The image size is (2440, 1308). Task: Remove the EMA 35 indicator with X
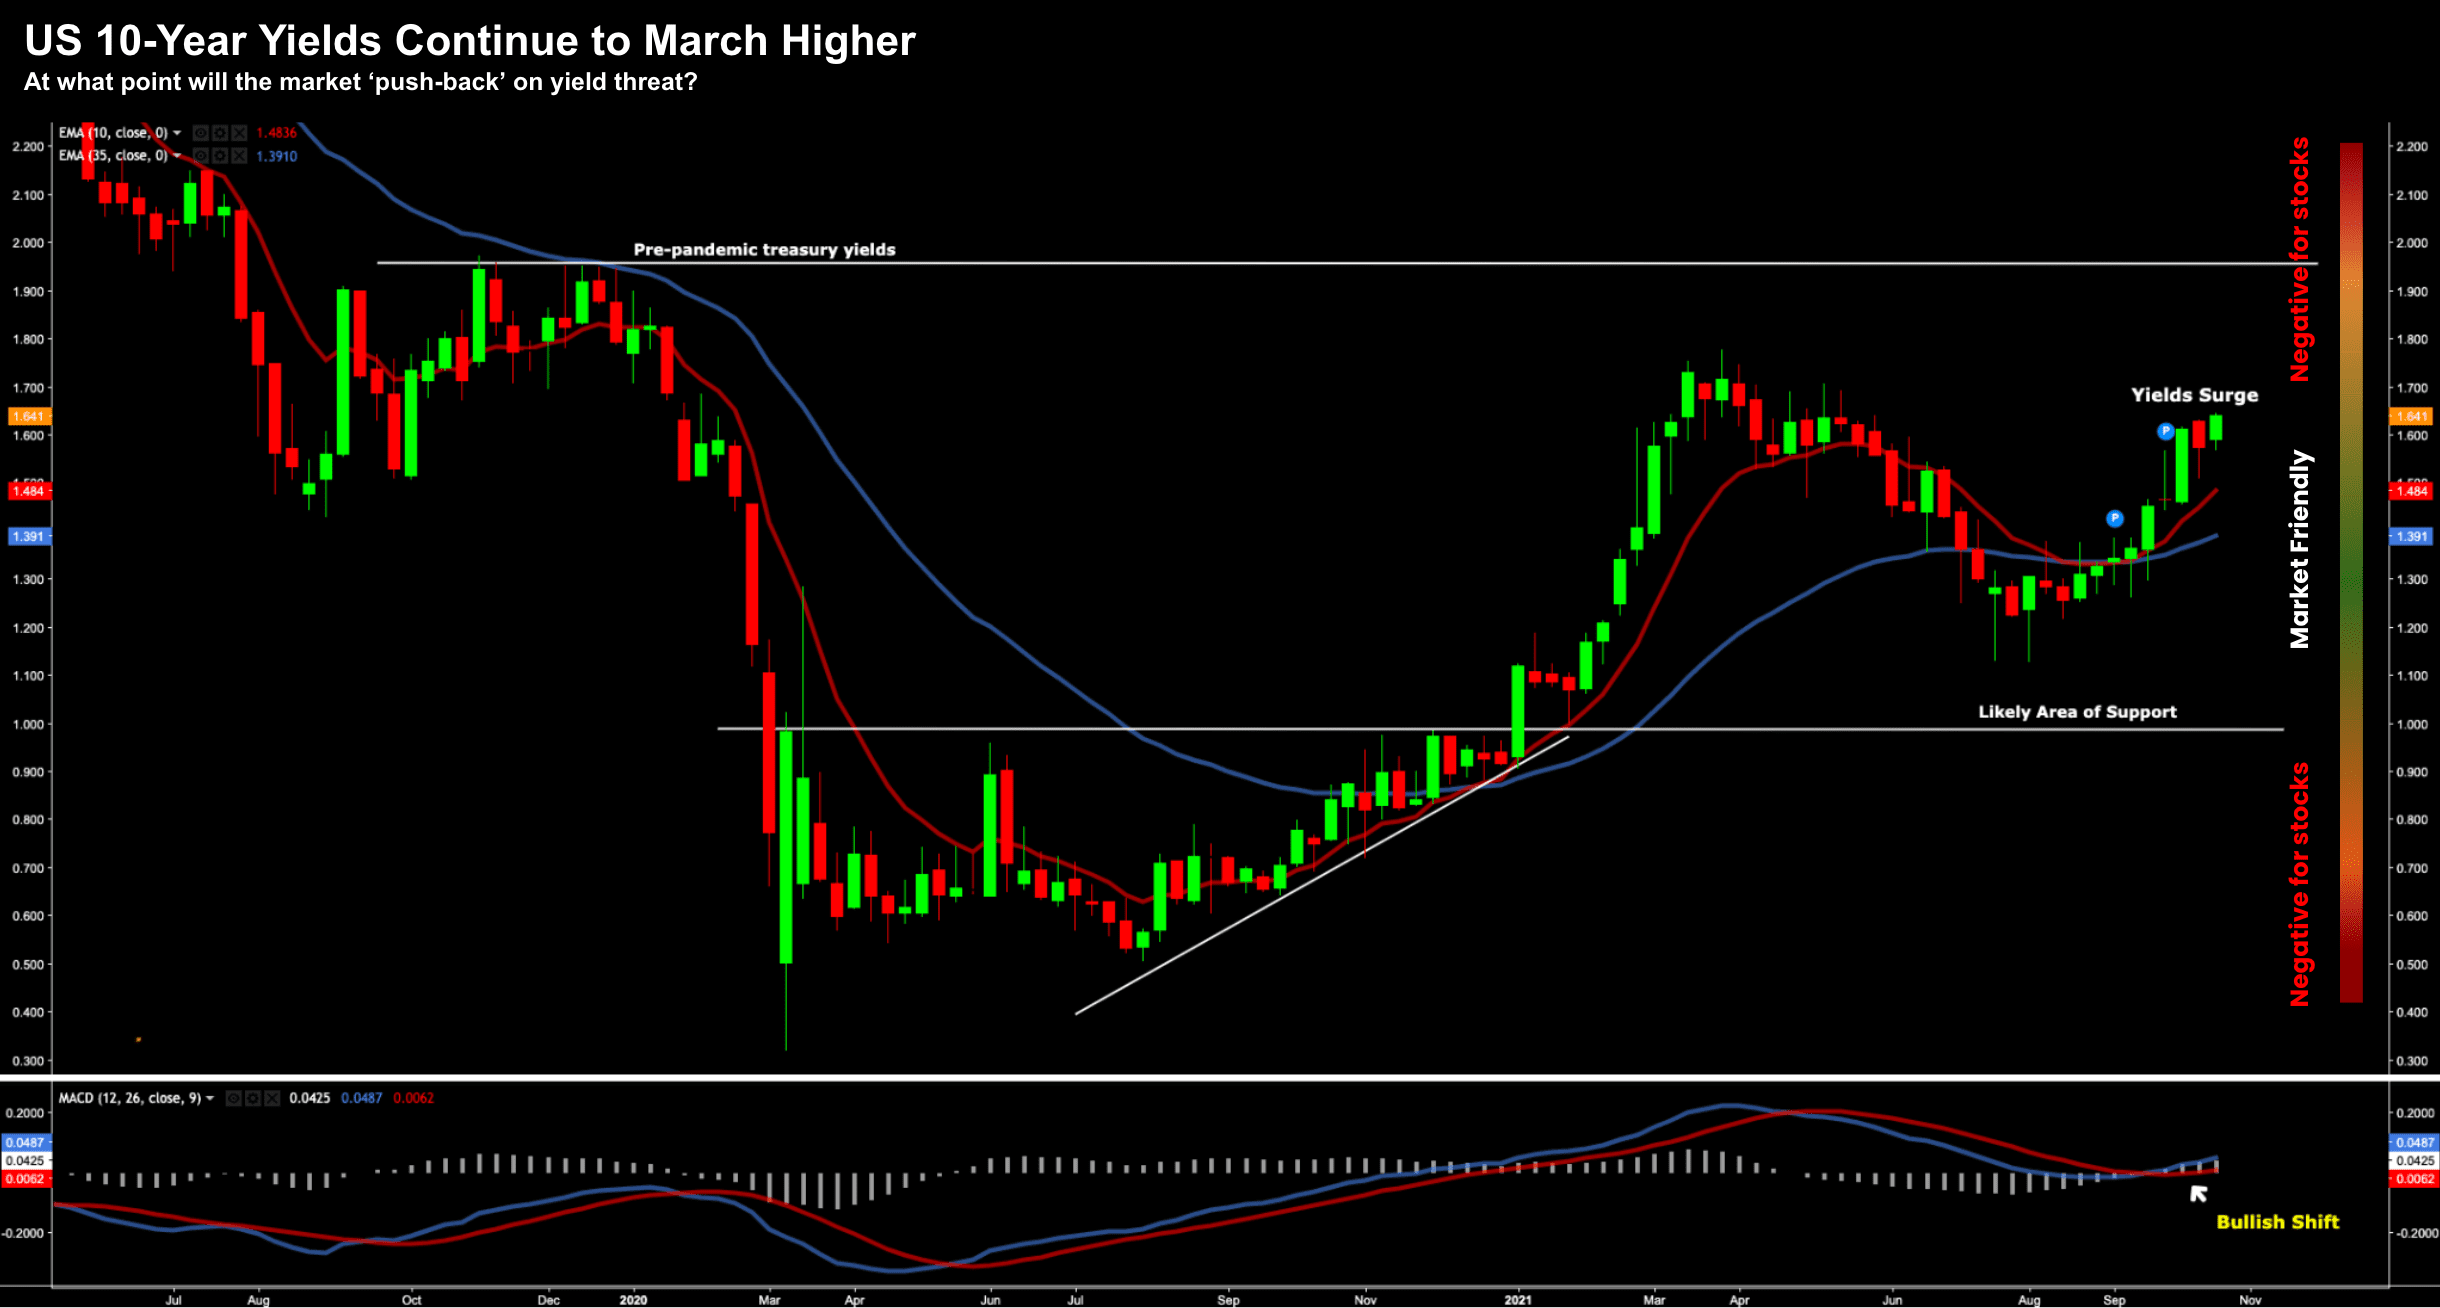click(x=239, y=156)
